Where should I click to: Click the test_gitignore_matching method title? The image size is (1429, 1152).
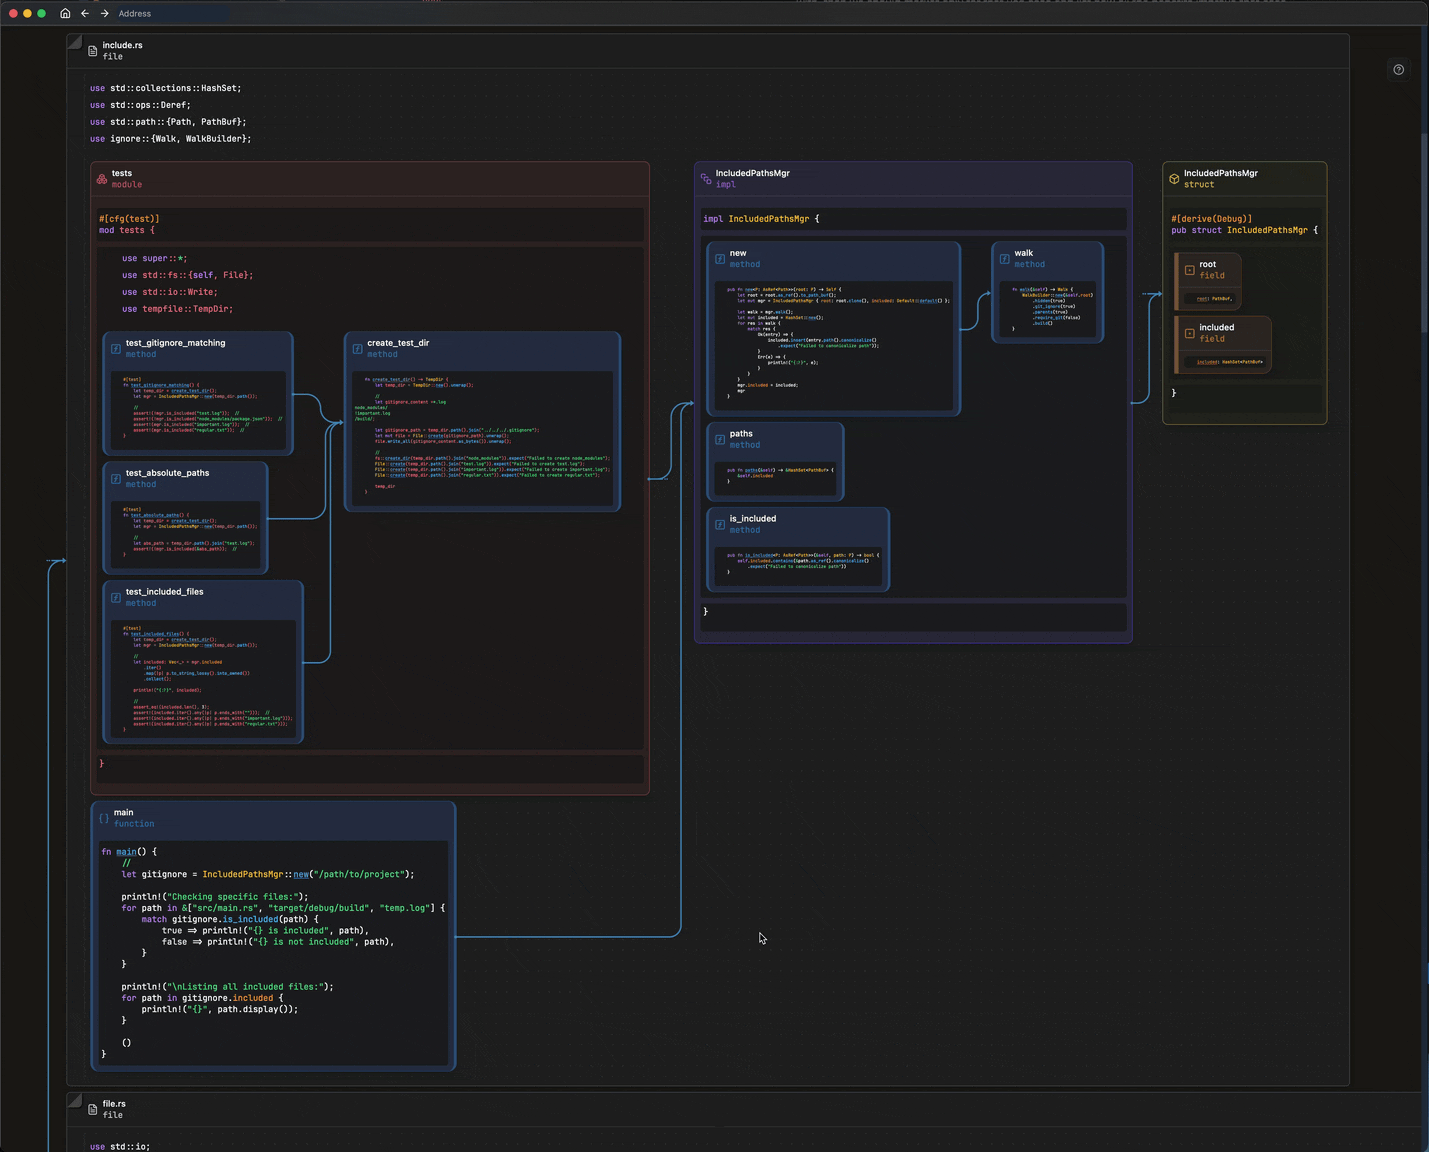(x=175, y=343)
